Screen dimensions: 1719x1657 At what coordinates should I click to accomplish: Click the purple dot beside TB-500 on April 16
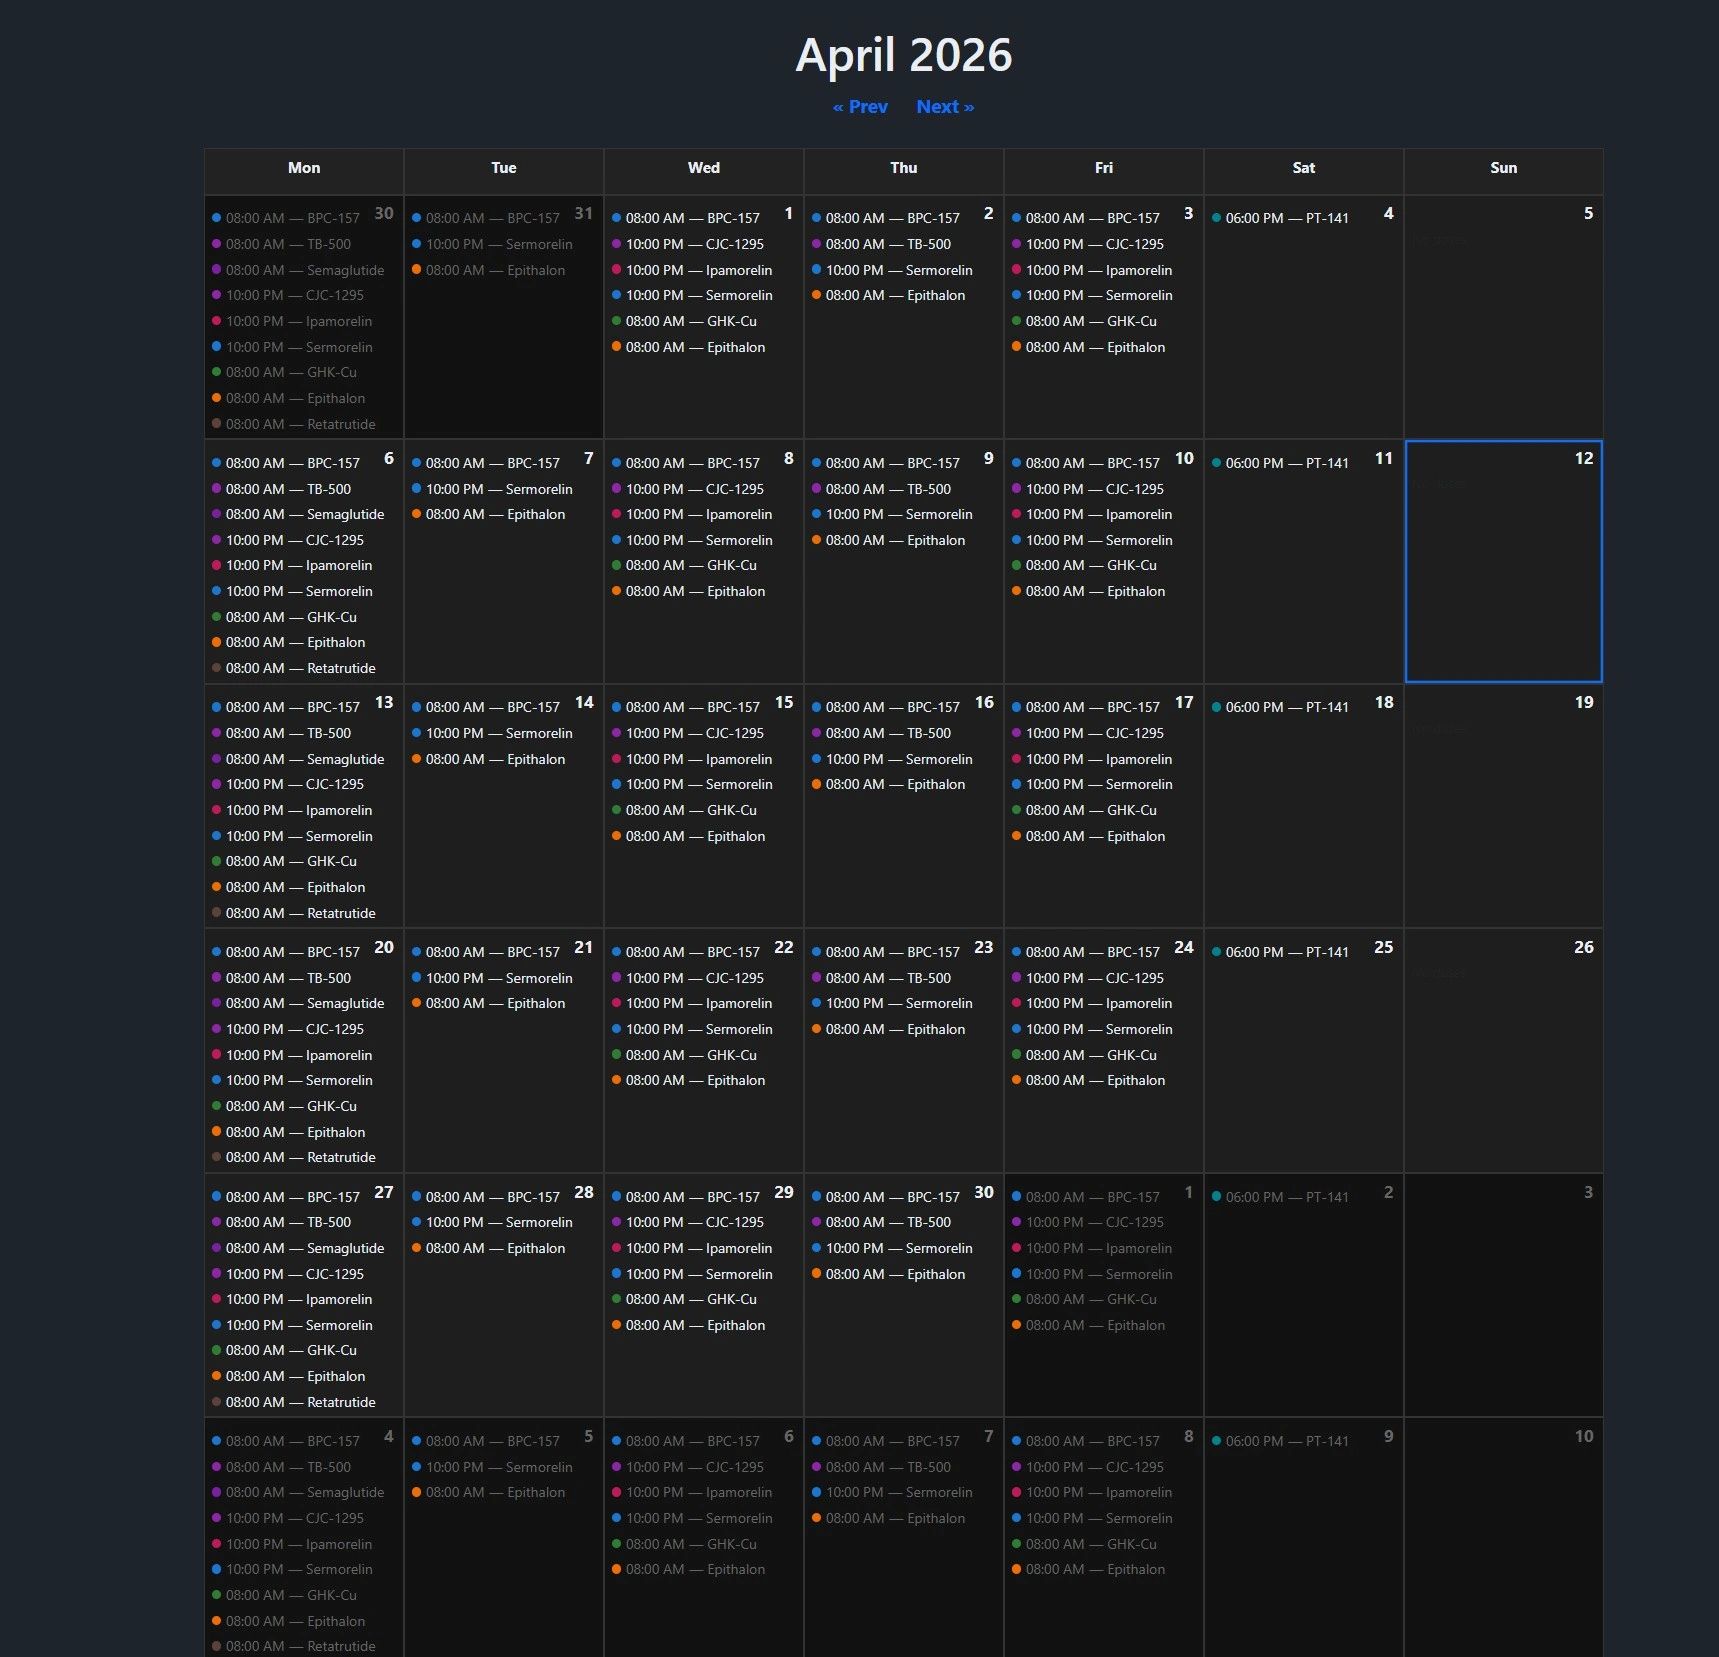817,733
